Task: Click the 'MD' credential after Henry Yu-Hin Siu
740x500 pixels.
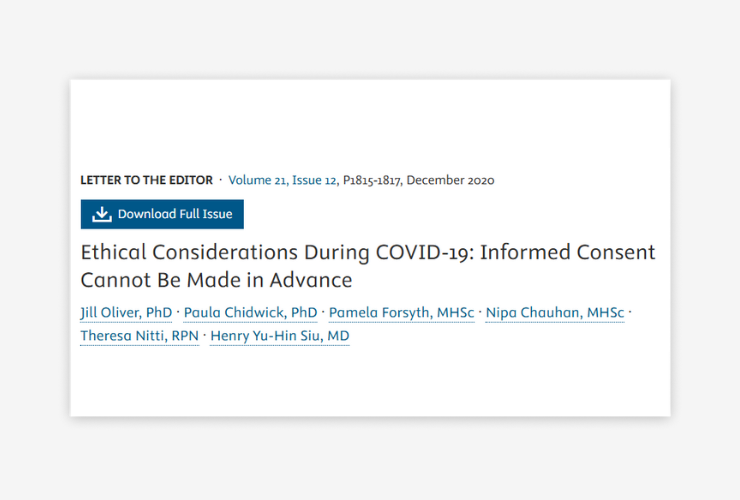Action: [x=339, y=336]
